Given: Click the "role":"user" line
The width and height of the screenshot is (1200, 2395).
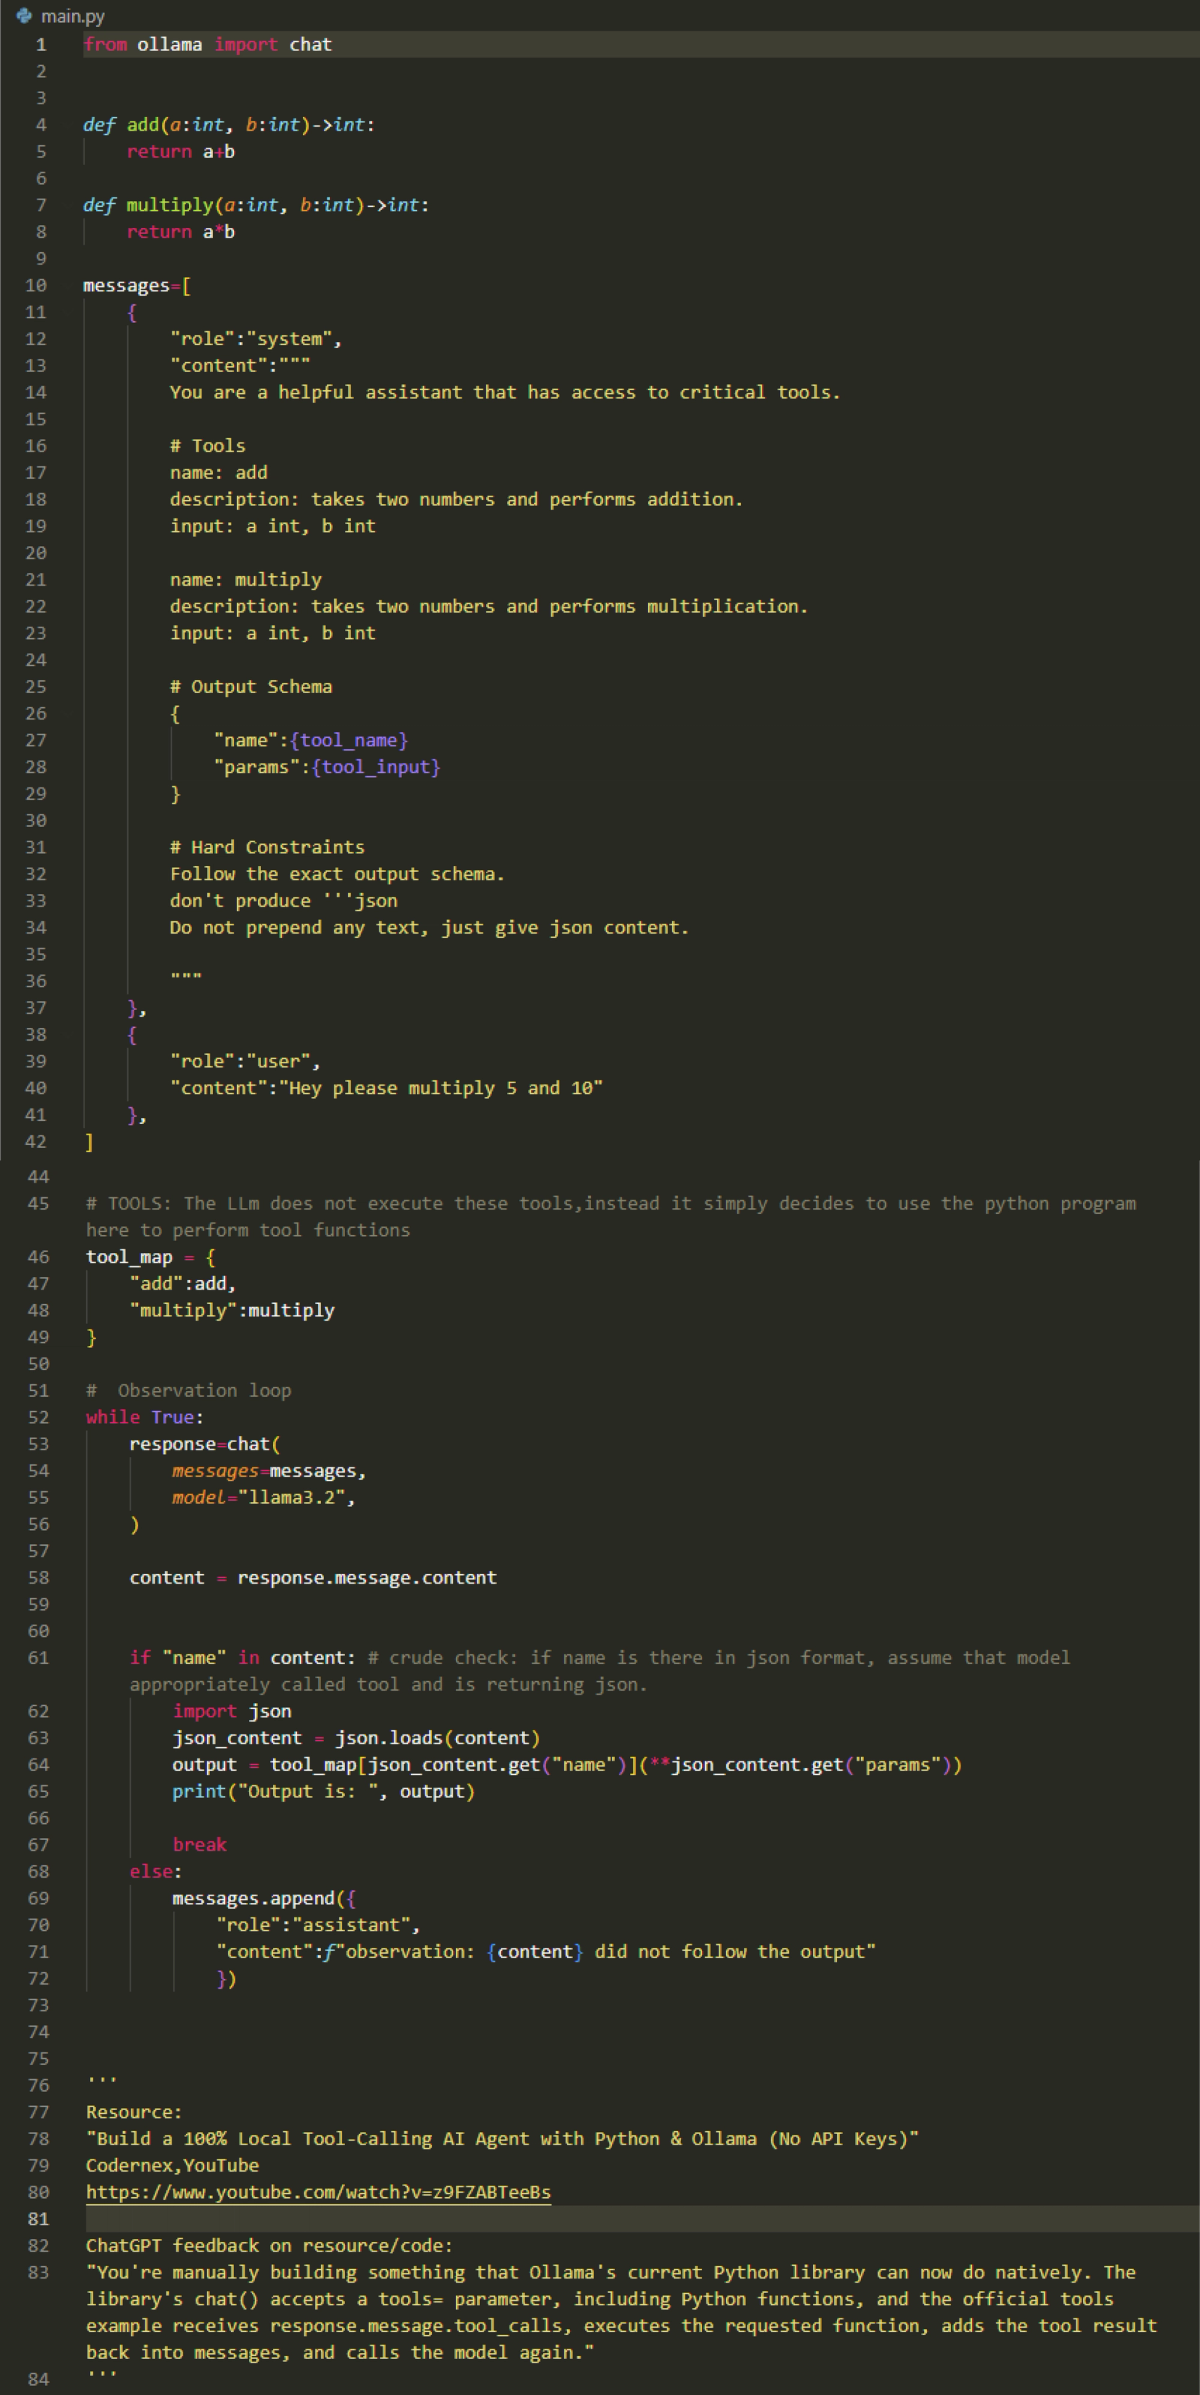Looking at the screenshot, I should pyautogui.click(x=245, y=1061).
